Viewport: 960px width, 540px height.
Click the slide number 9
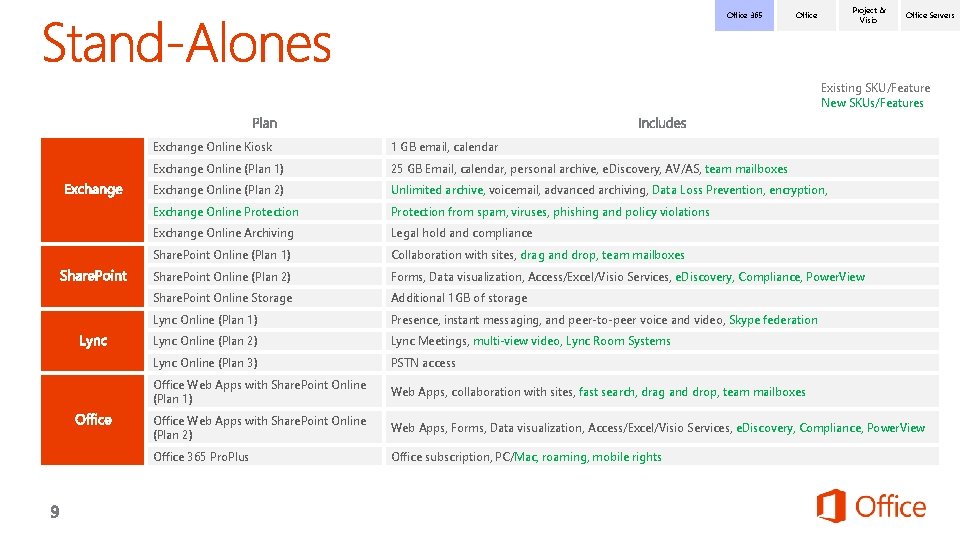[55, 512]
